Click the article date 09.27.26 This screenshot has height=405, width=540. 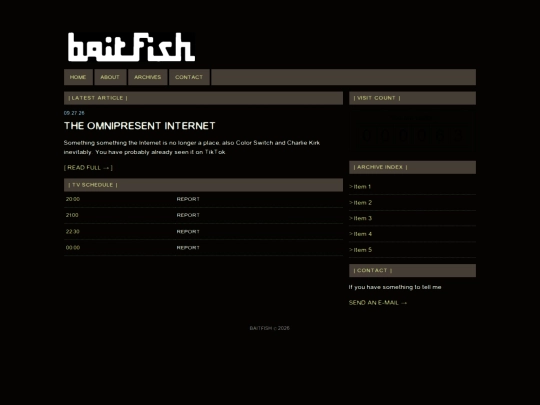coord(74,113)
